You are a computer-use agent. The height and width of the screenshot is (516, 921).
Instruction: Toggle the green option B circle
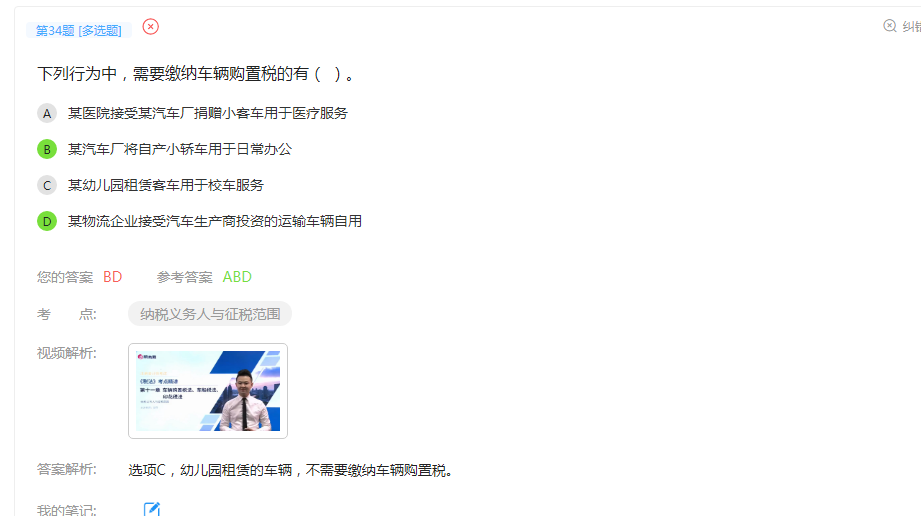47,149
